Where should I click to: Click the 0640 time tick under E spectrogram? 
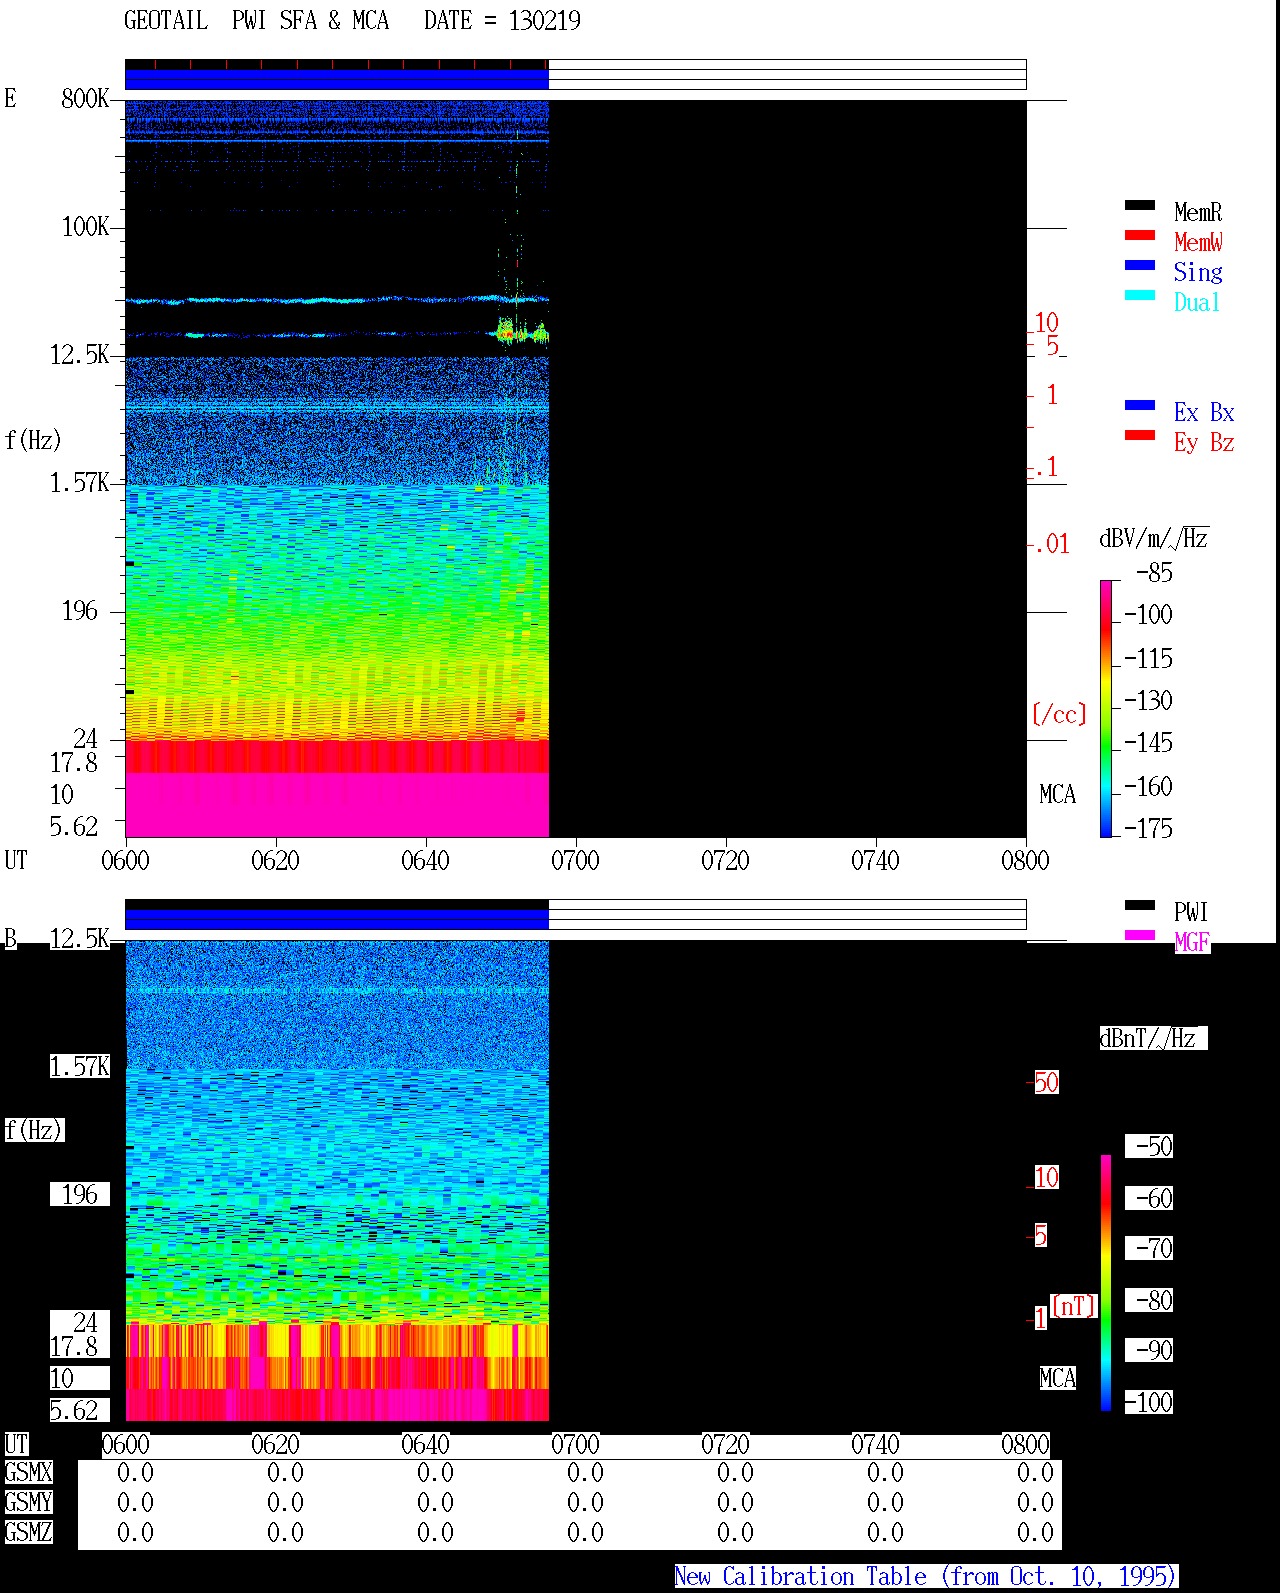coord(425,860)
